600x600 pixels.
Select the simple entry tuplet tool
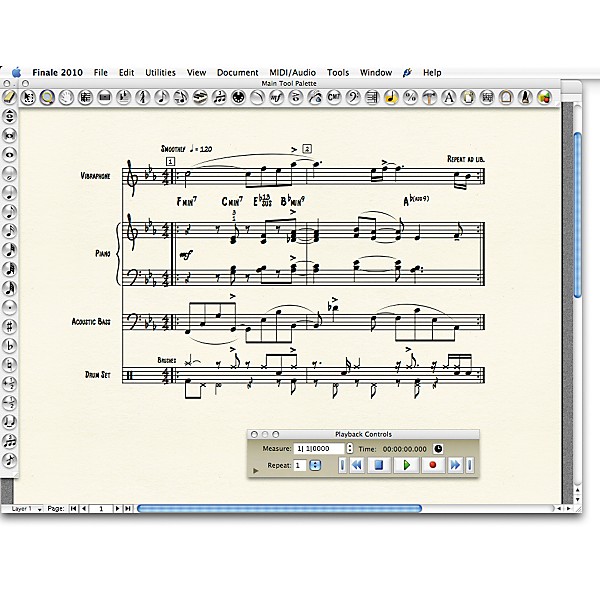(10, 442)
